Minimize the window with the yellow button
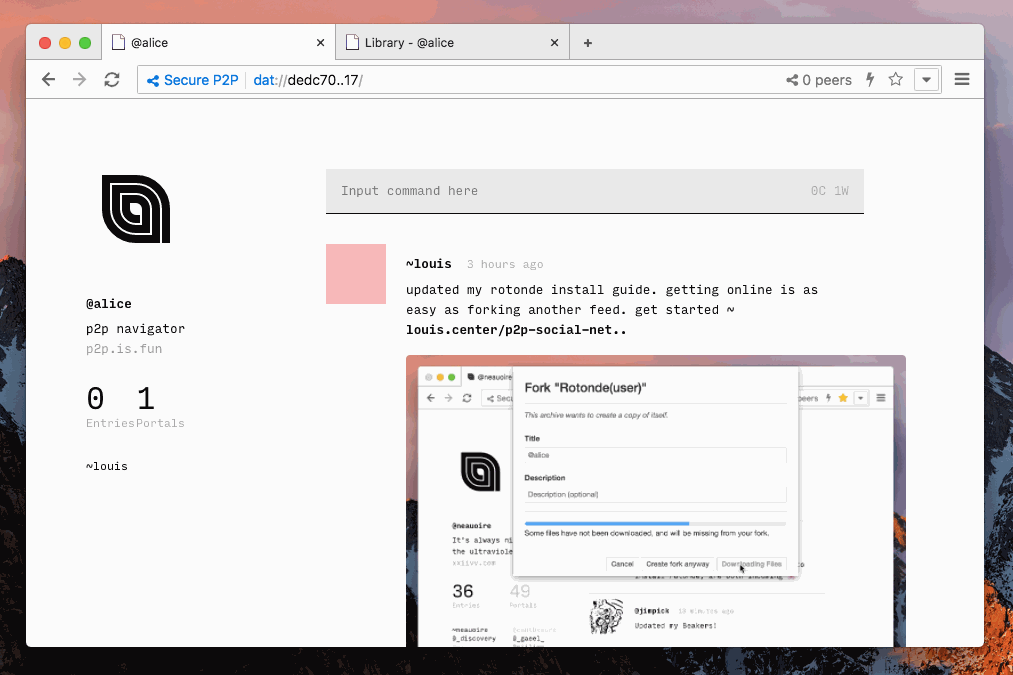Image resolution: width=1013 pixels, height=675 pixels. tap(65, 43)
